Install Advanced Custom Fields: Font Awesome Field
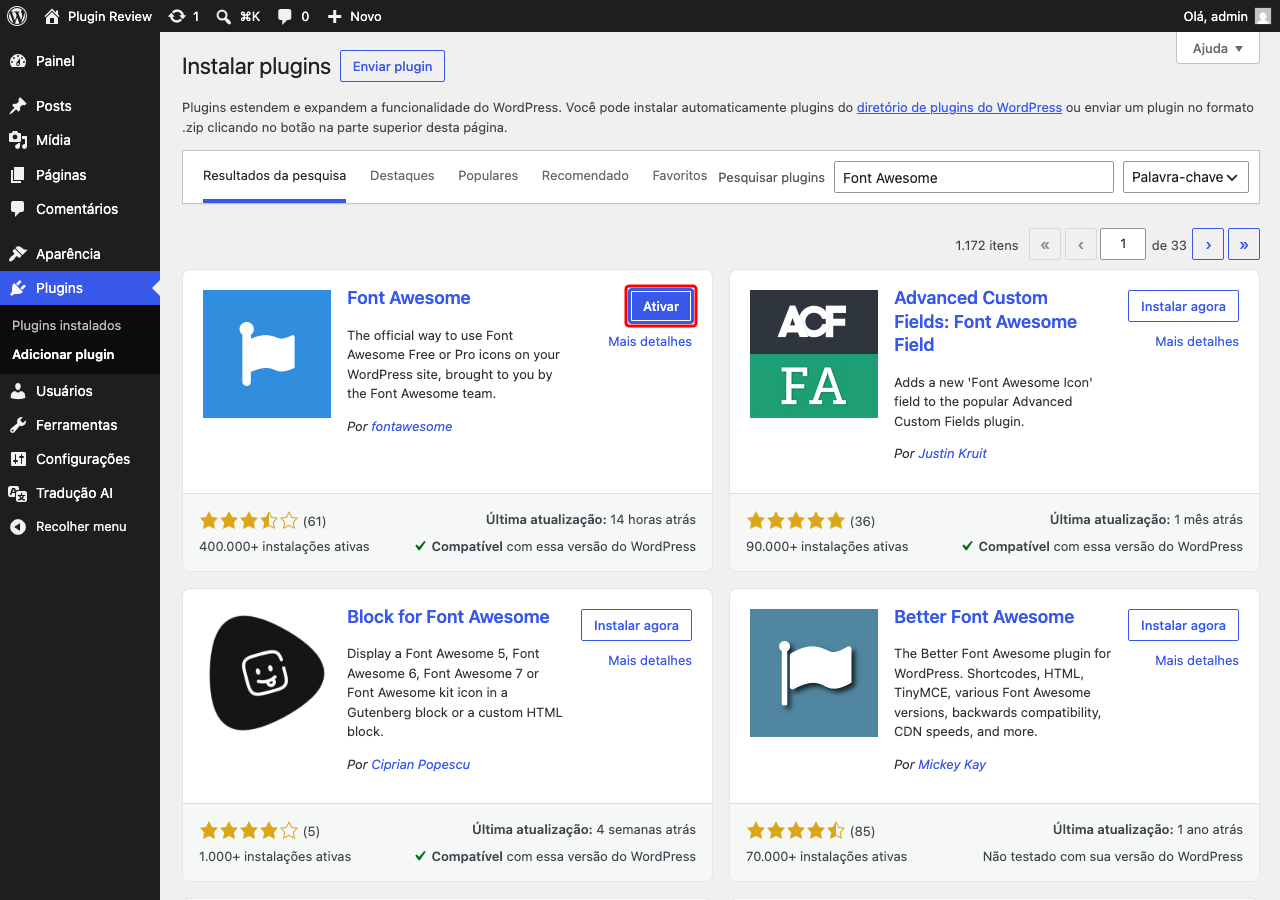 pyautogui.click(x=1183, y=306)
